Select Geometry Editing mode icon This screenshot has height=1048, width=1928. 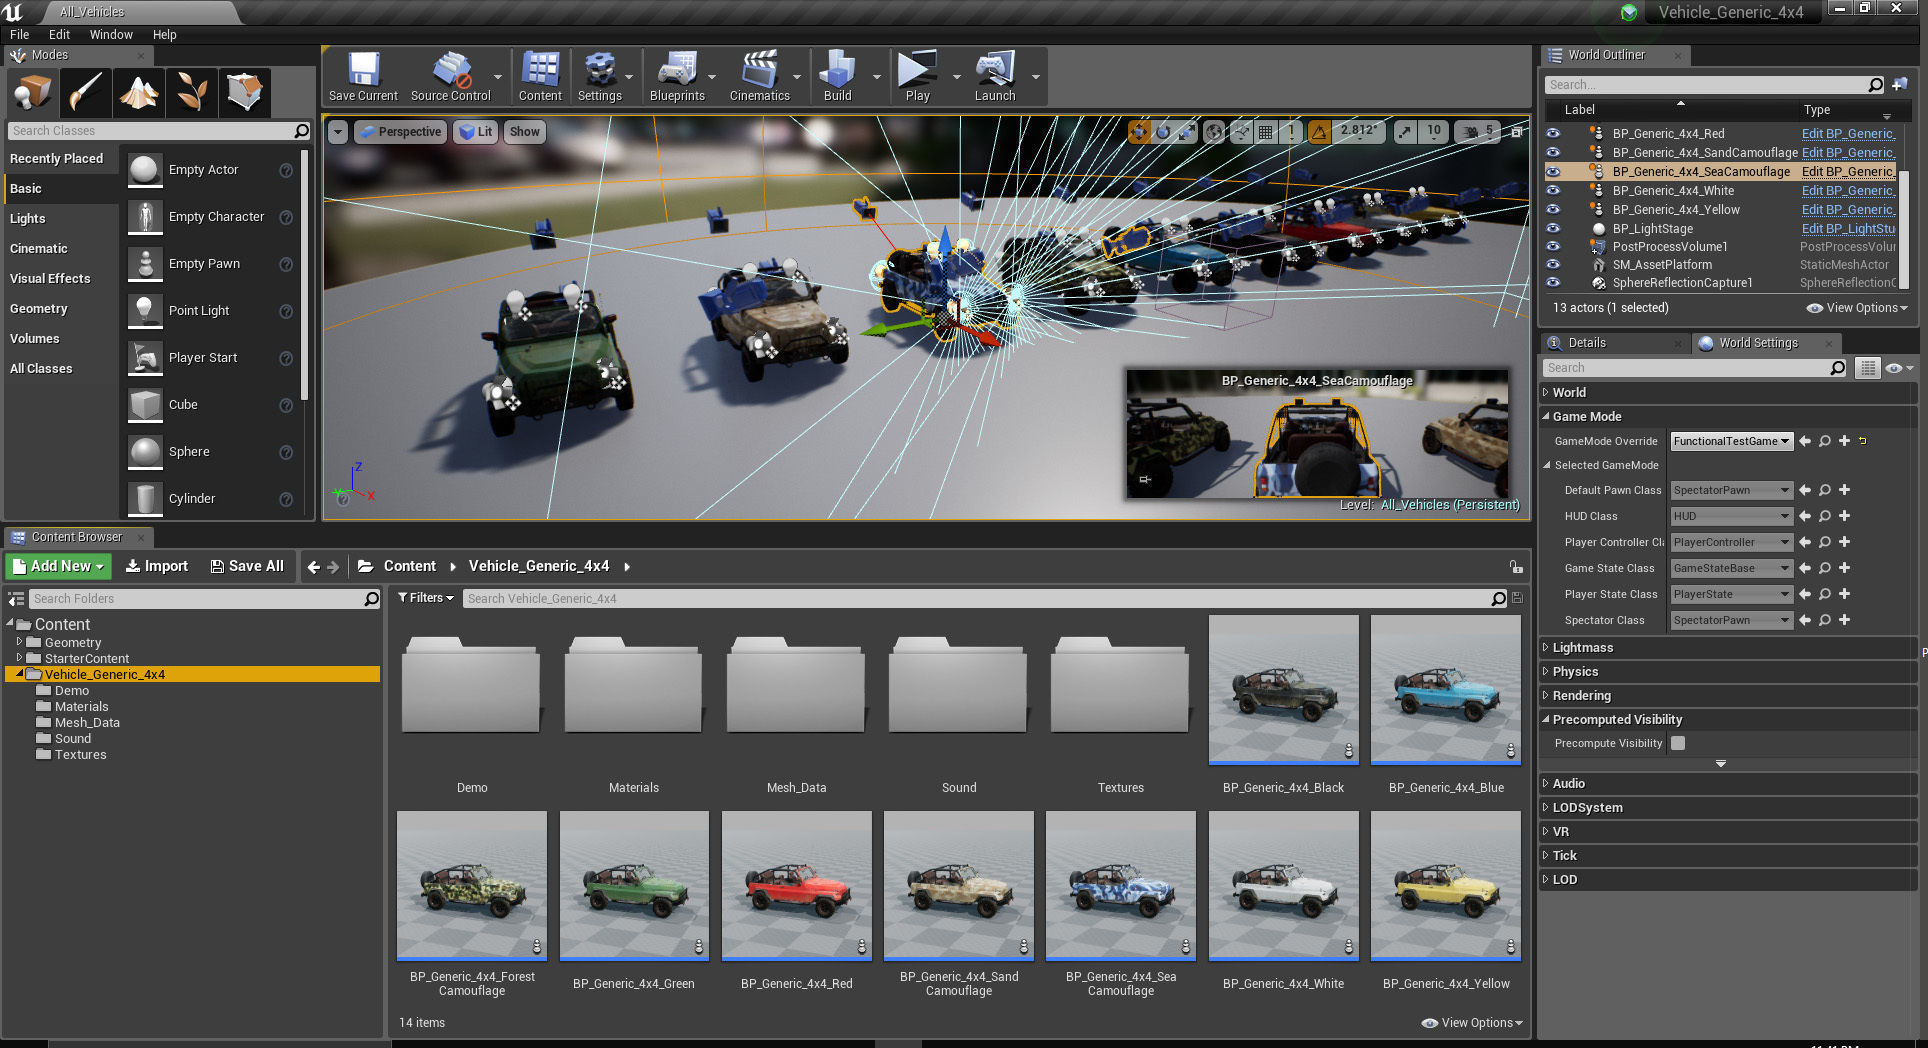click(245, 93)
